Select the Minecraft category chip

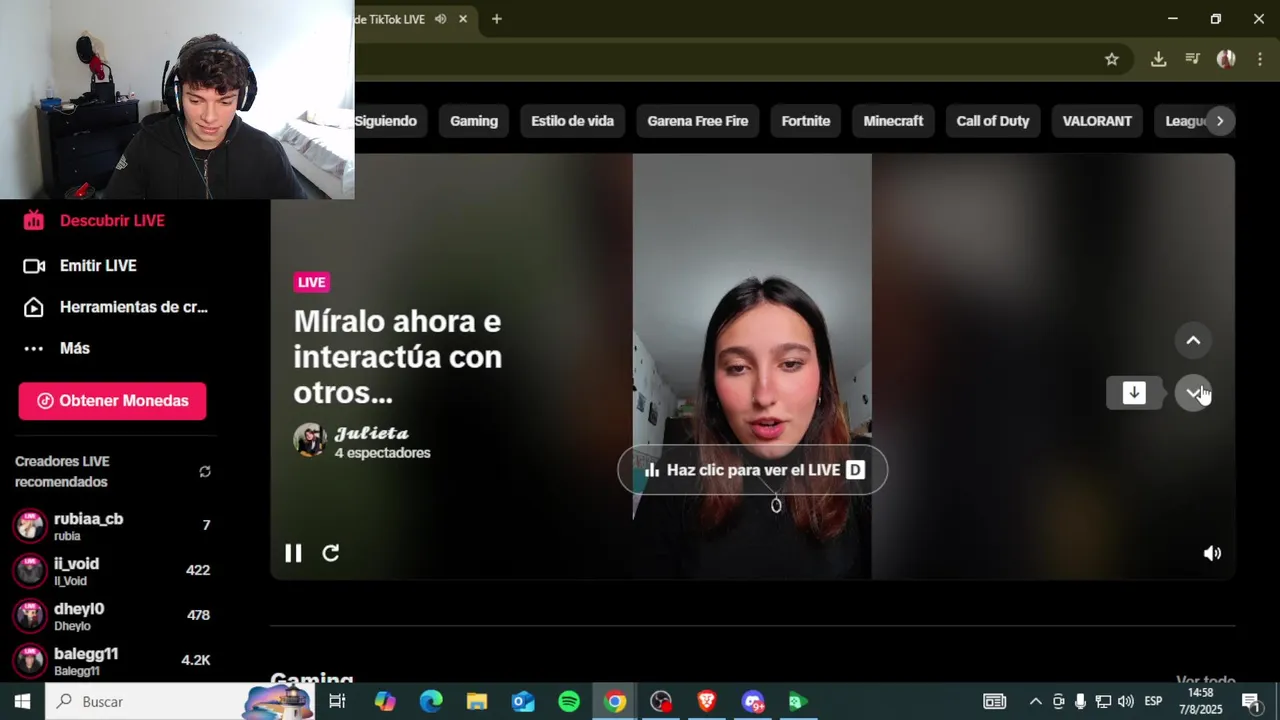(893, 121)
